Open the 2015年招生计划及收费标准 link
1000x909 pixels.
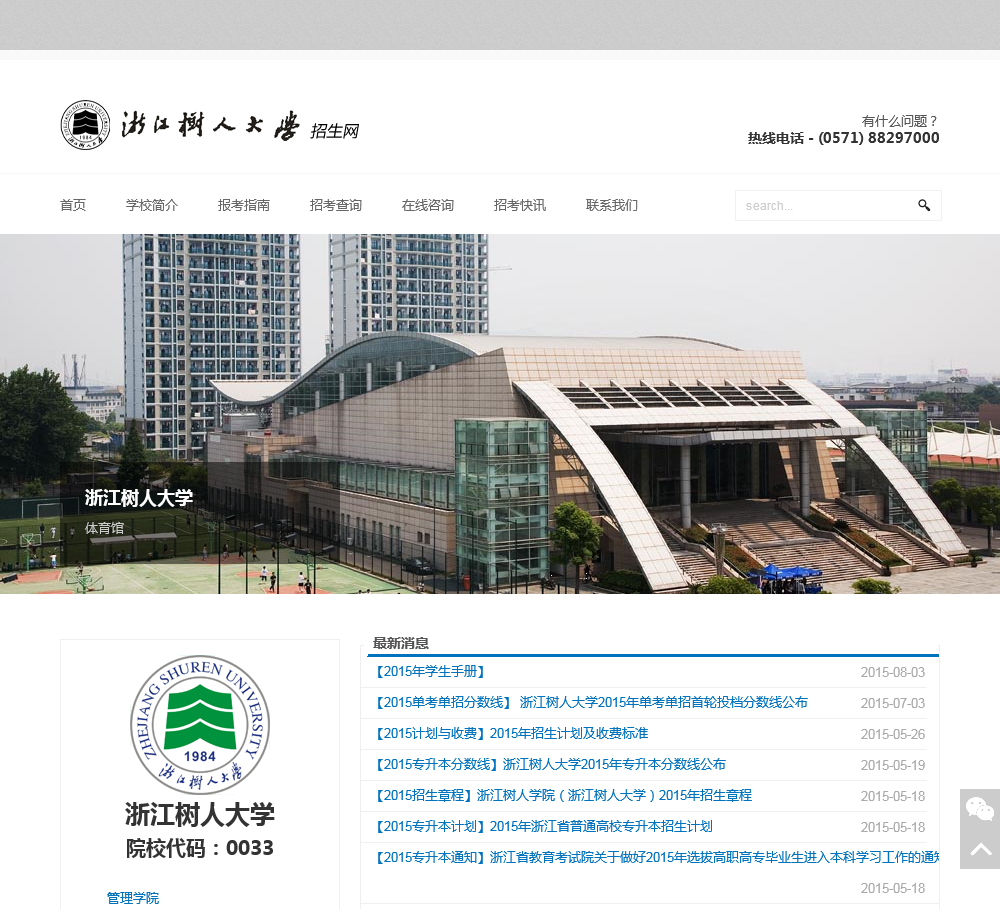(x=511, y=734)
